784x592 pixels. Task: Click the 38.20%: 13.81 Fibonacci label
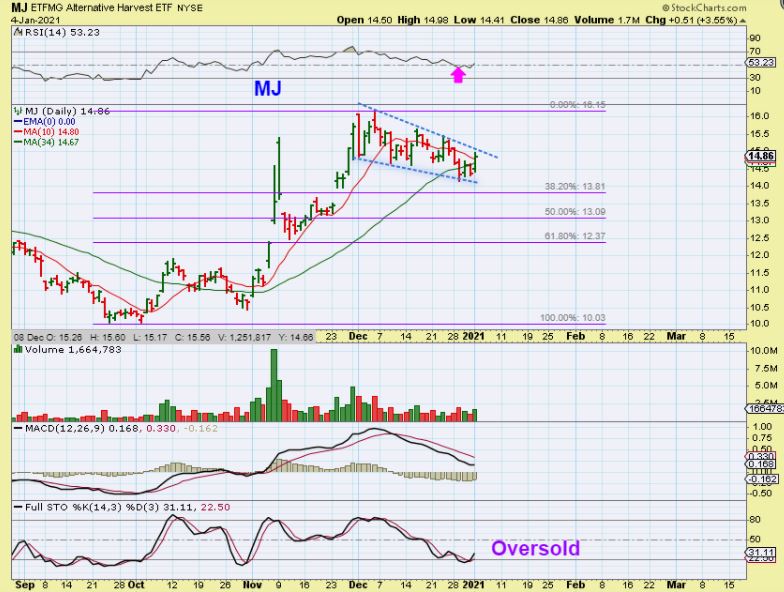(x=575, y=186)
